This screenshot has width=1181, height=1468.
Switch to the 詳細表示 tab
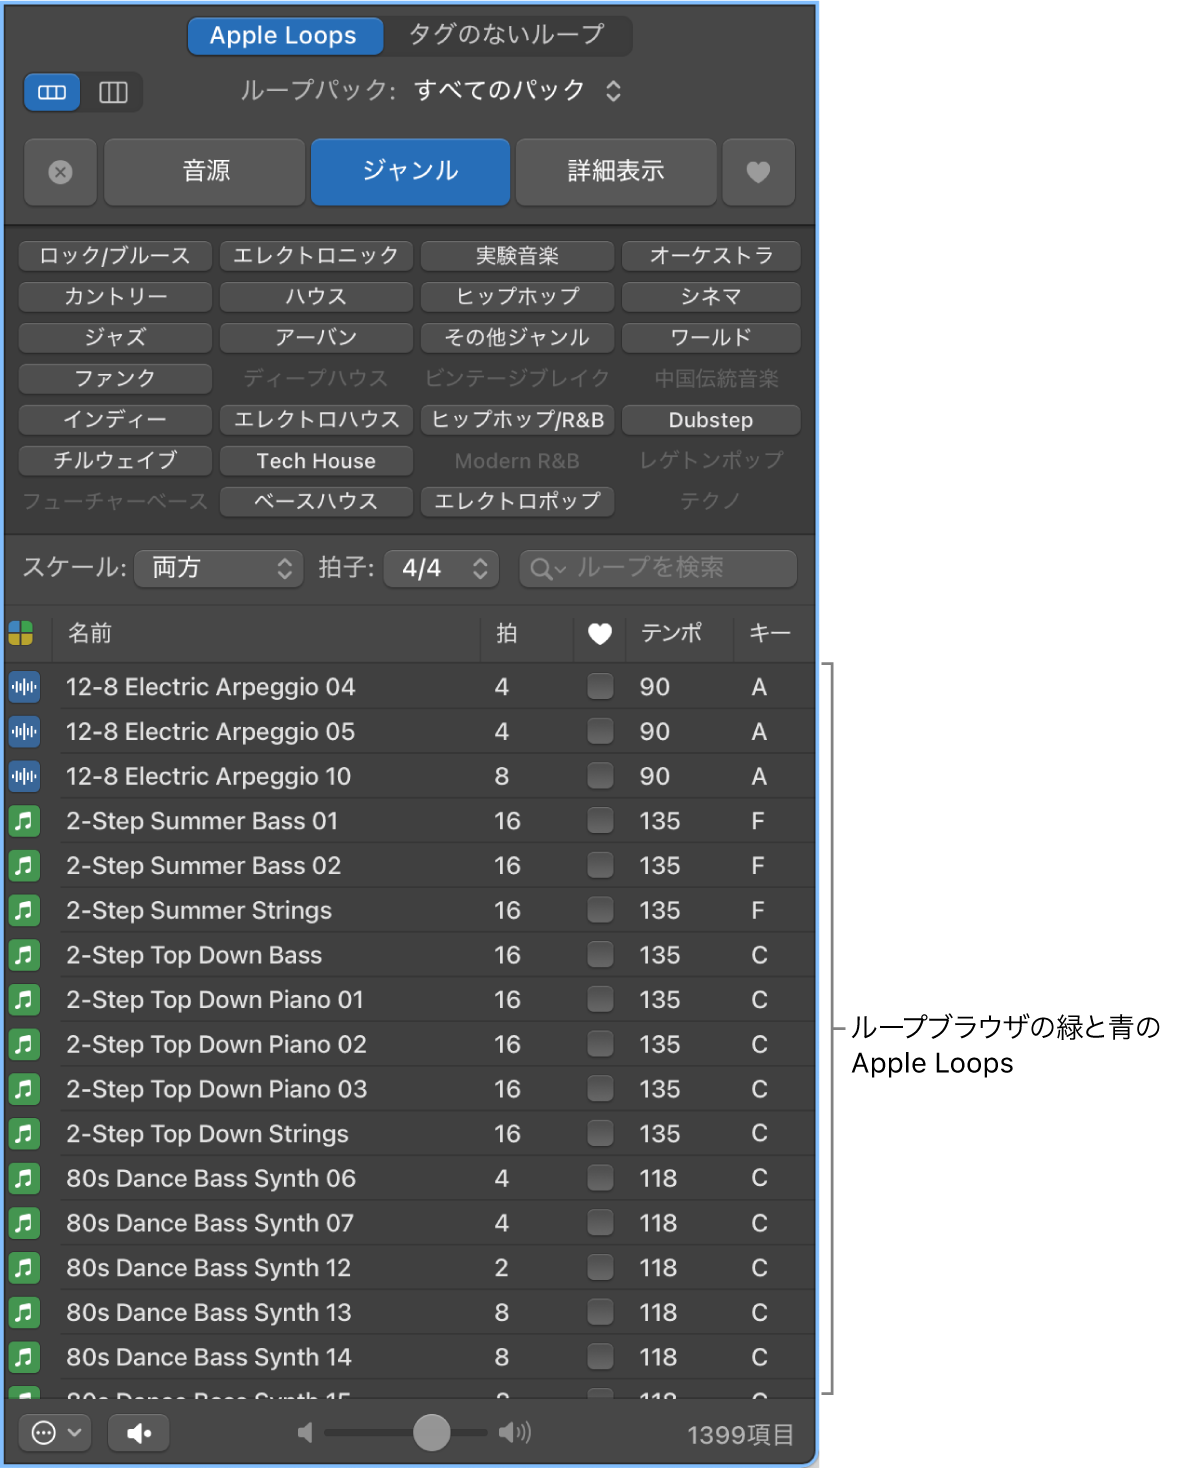pos(616,172)
